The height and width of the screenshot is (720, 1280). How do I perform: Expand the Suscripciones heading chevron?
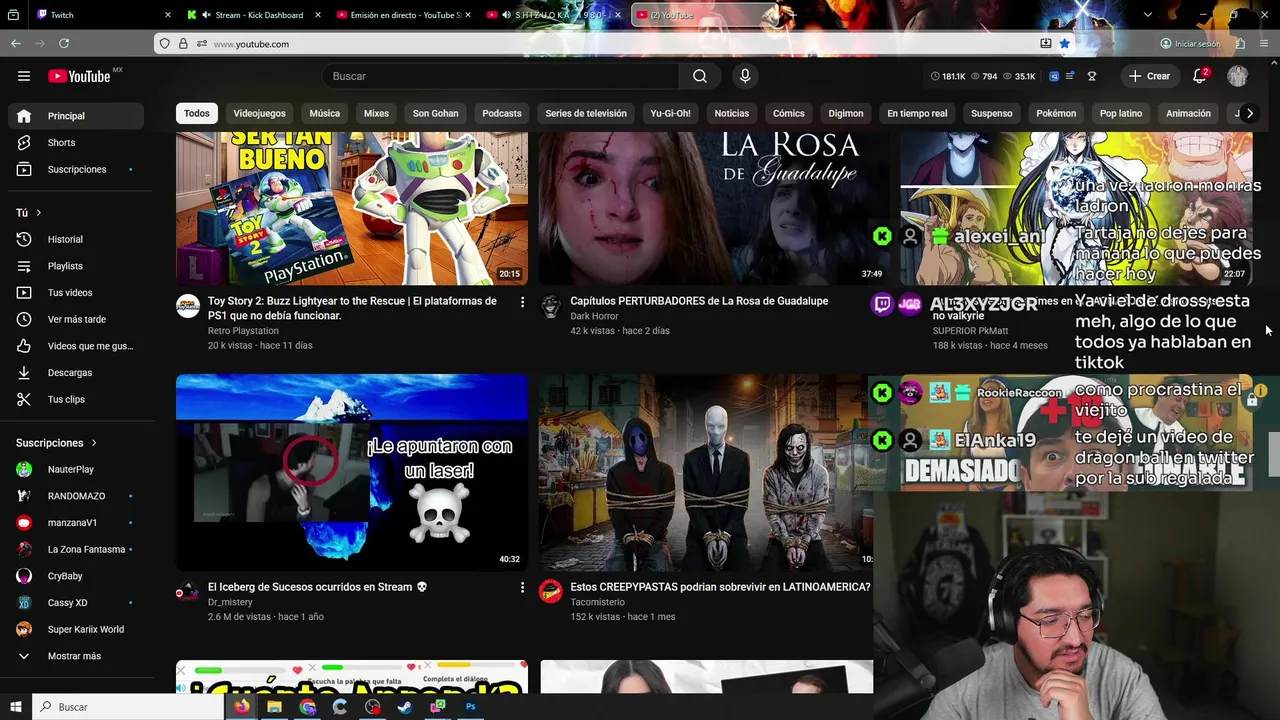[x=94, y=443]
